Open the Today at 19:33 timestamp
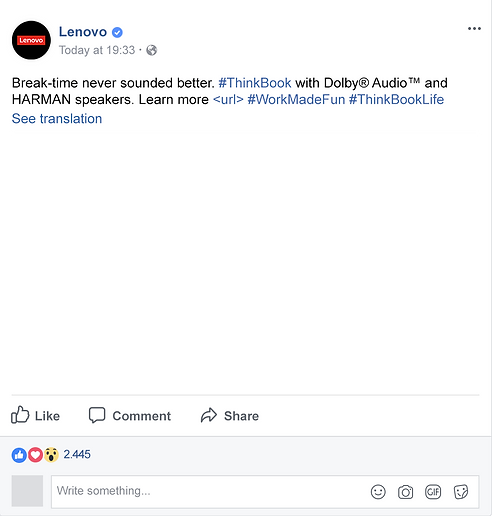Screen dimensions: 492x516 pyautogui.click(x=97, y=50)
